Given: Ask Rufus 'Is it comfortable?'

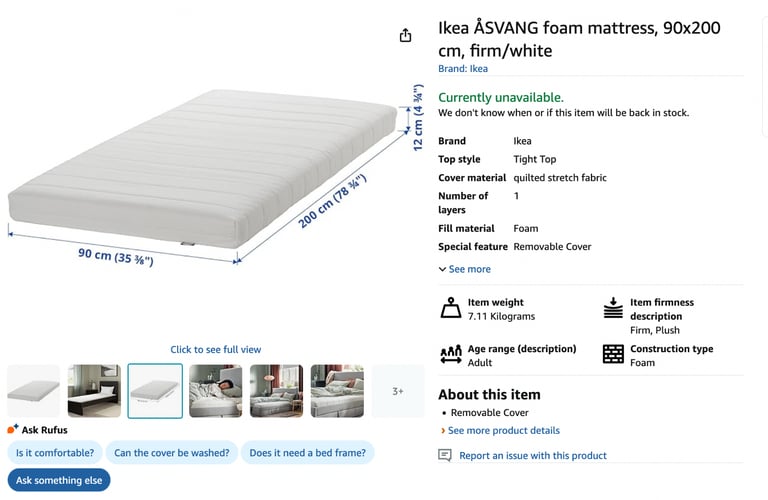Looking at the screenshot, I should tap(55, 452).
